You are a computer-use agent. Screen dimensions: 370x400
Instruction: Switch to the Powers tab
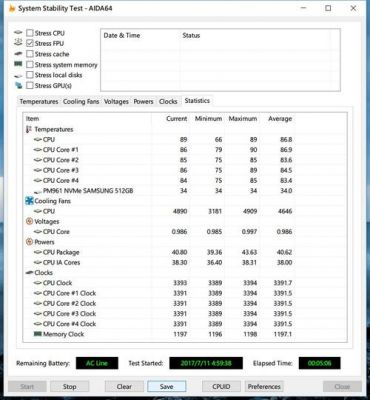(143, 101)
